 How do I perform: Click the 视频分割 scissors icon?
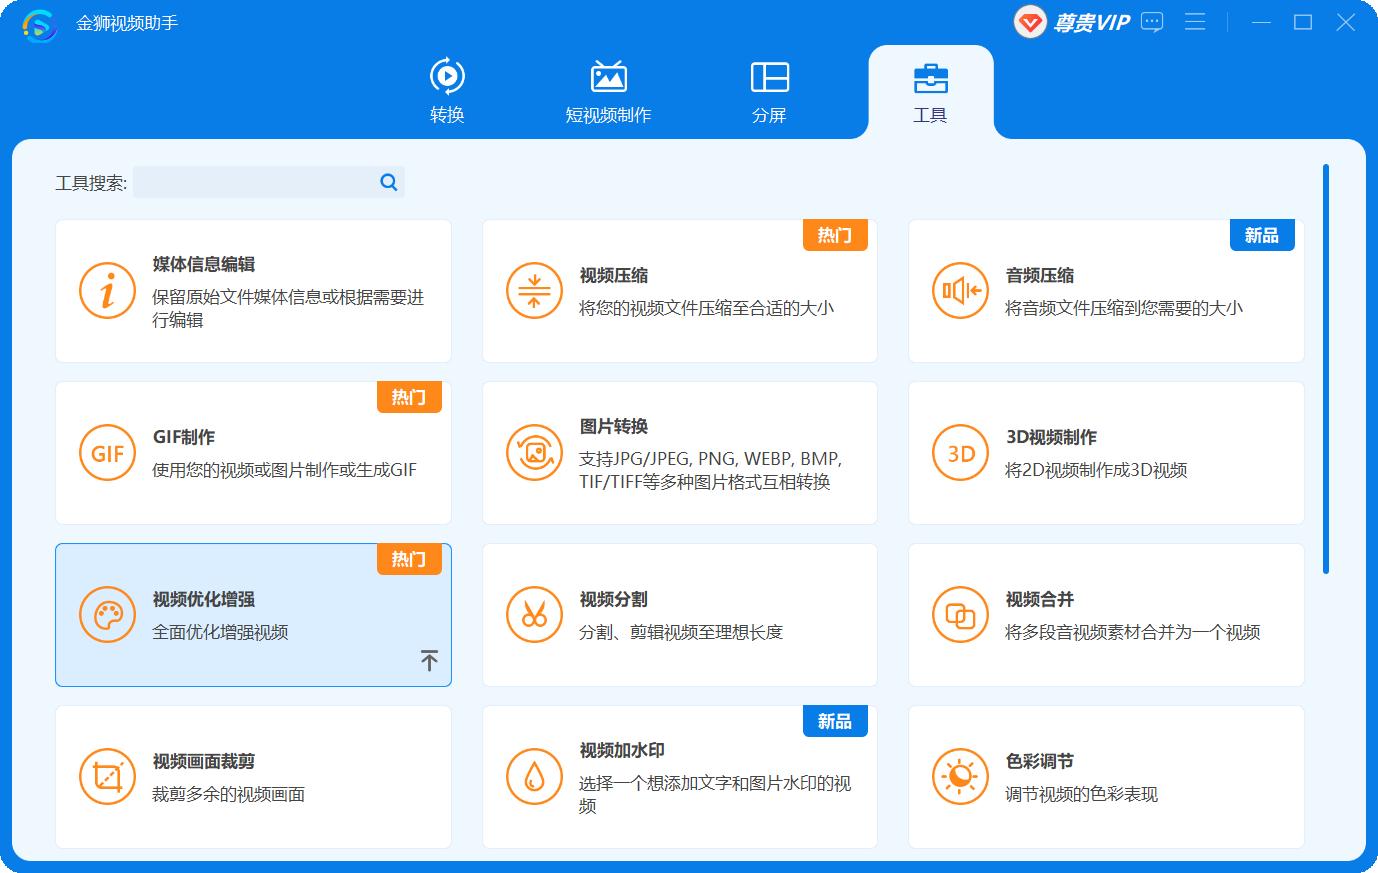(533, 614)
